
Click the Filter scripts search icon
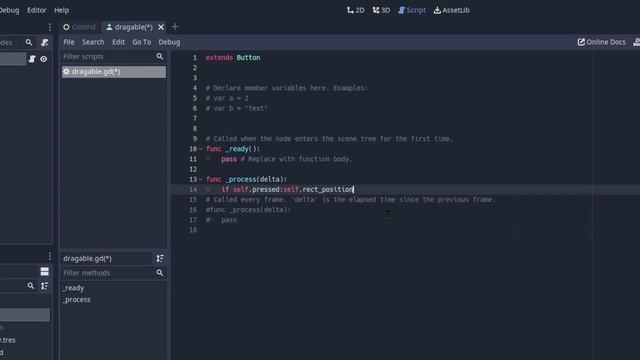click(x=160, y=56)
